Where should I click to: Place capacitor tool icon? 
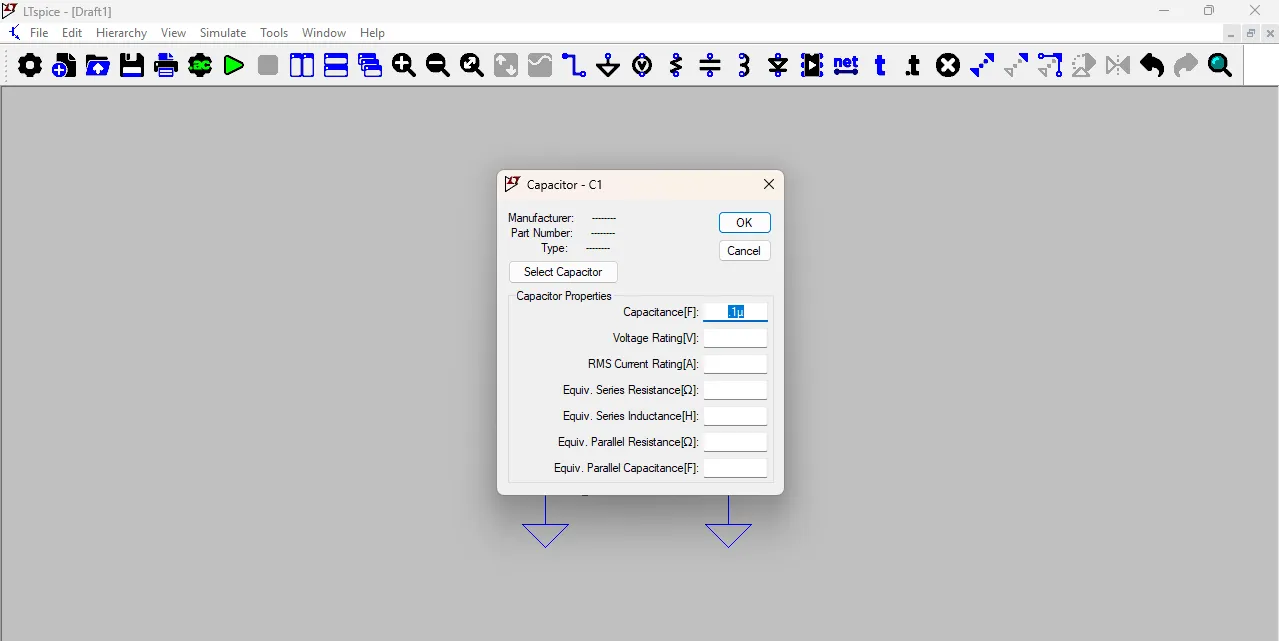point(710,66)
